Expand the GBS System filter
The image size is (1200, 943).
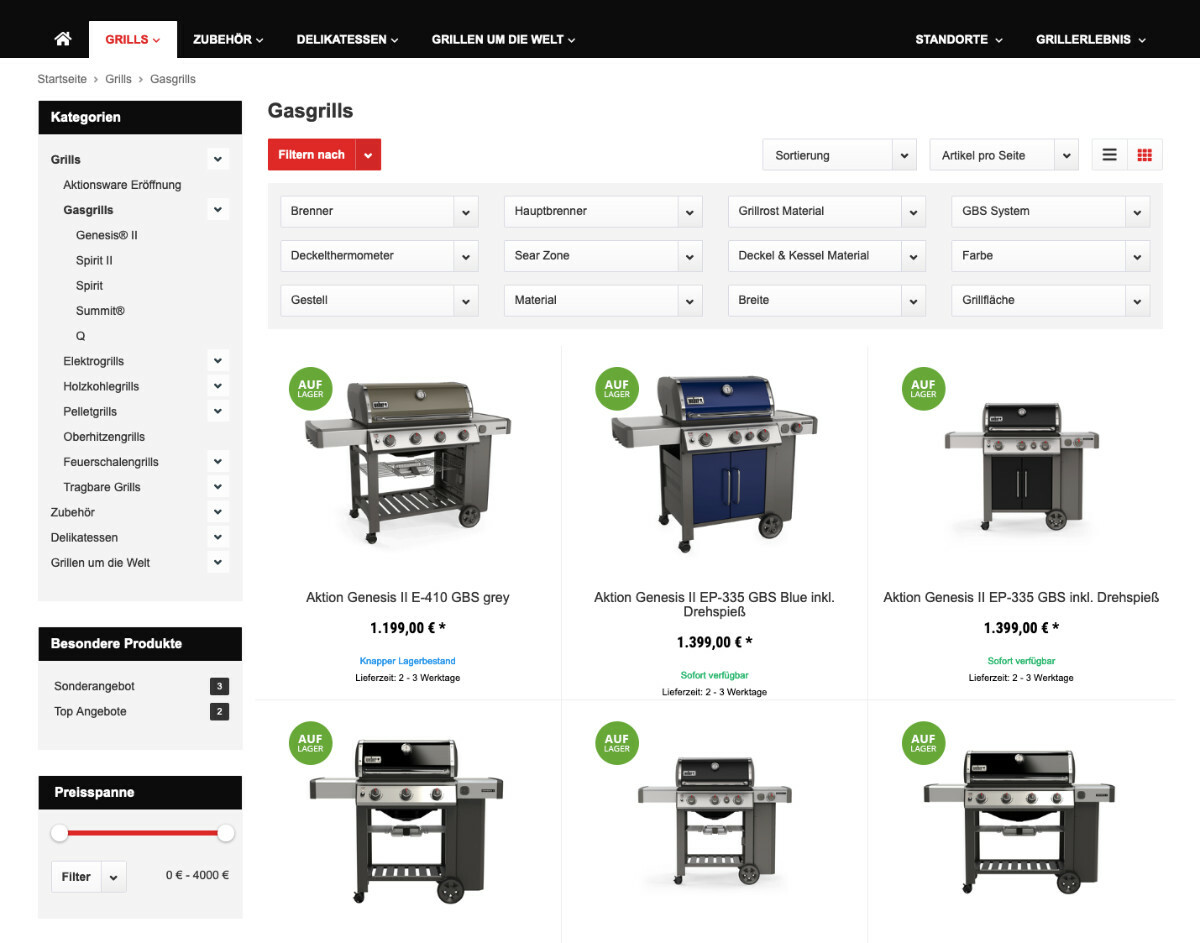(1050, 211)
